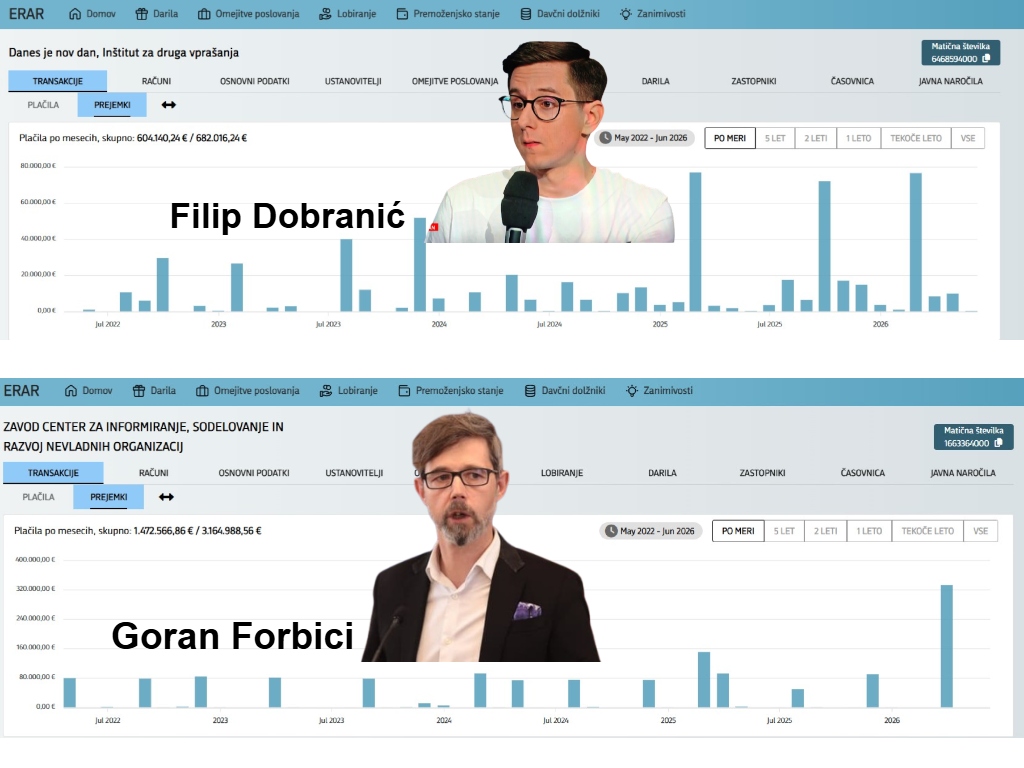This screenshot has height=768, width=1024.
Task: Click the Darila gift icon in Zavod Center header
Action: click(138, 391)
